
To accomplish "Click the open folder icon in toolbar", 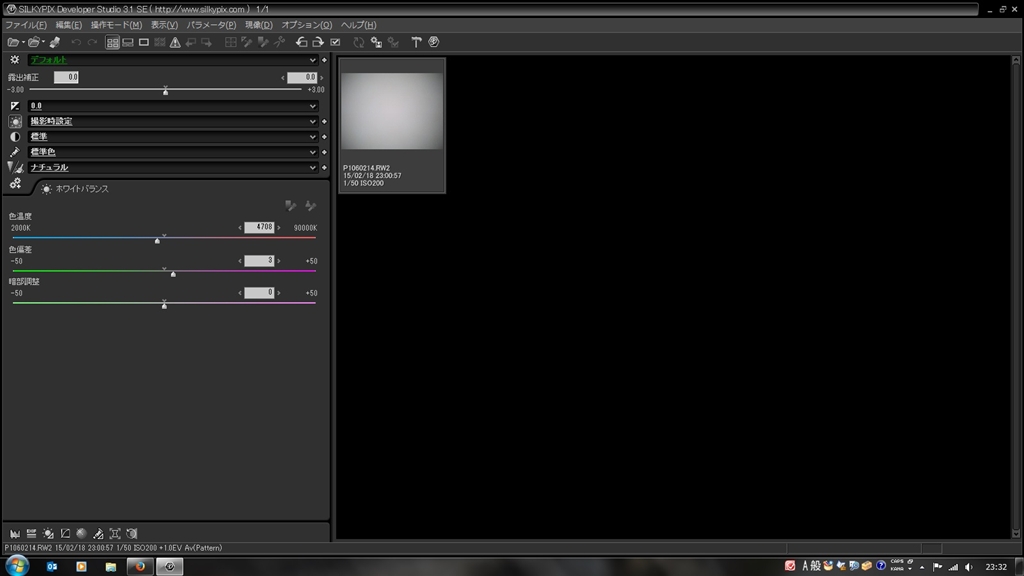I will click(34, 42).
